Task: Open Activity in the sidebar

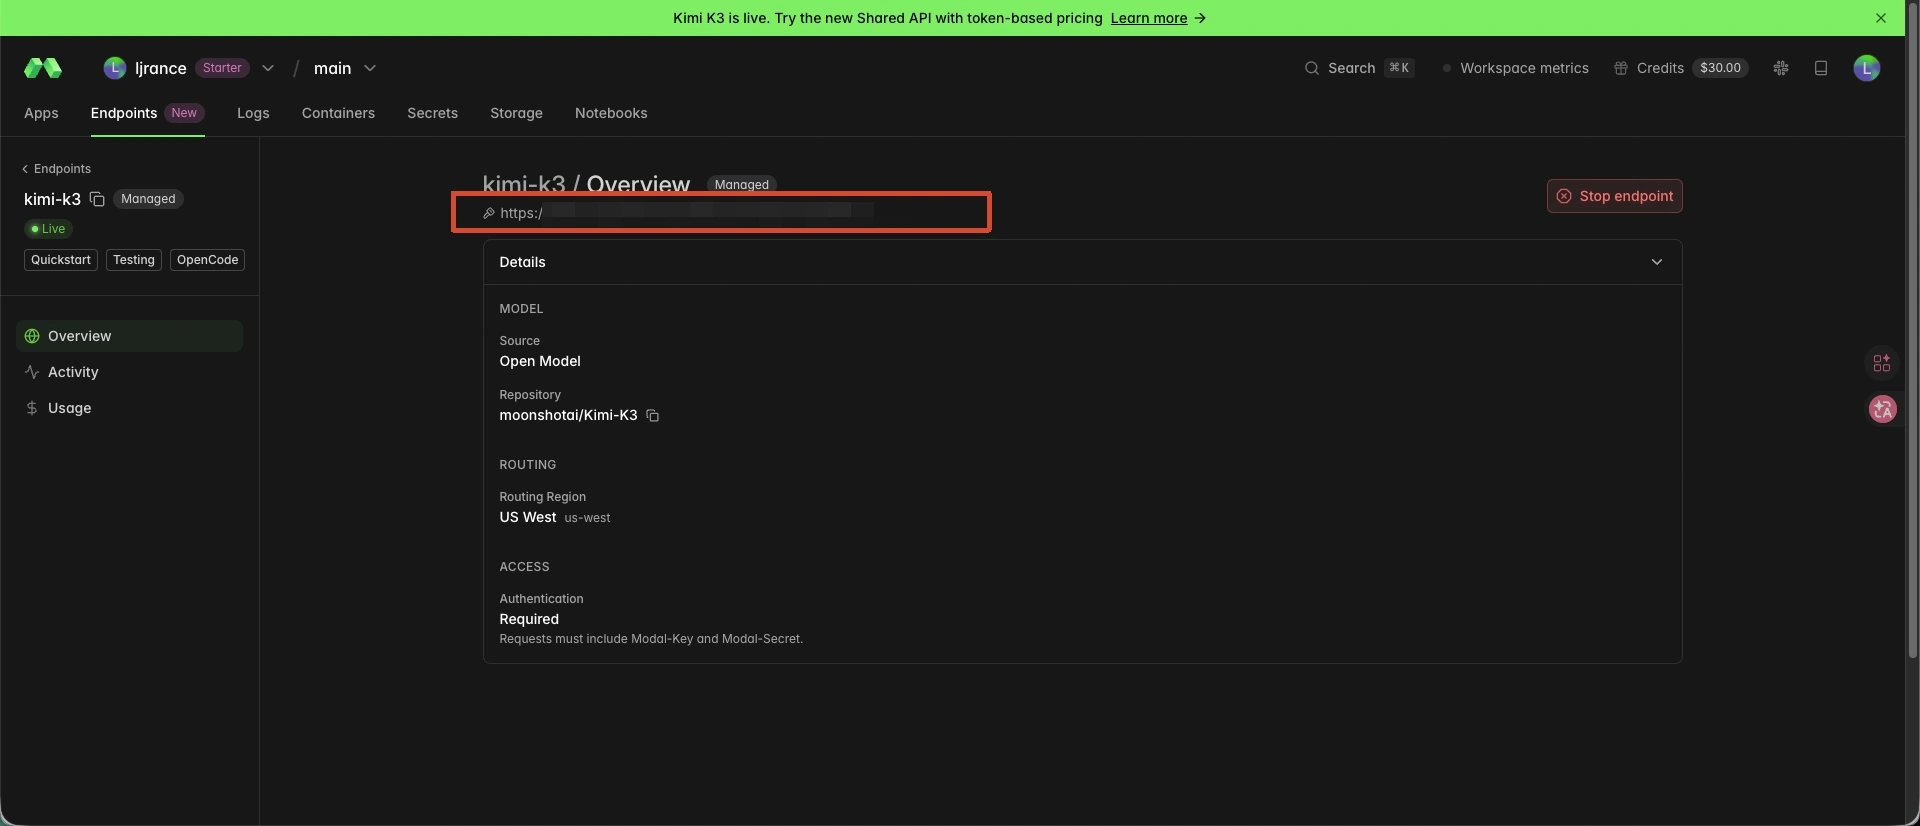Action: (129, 372)
